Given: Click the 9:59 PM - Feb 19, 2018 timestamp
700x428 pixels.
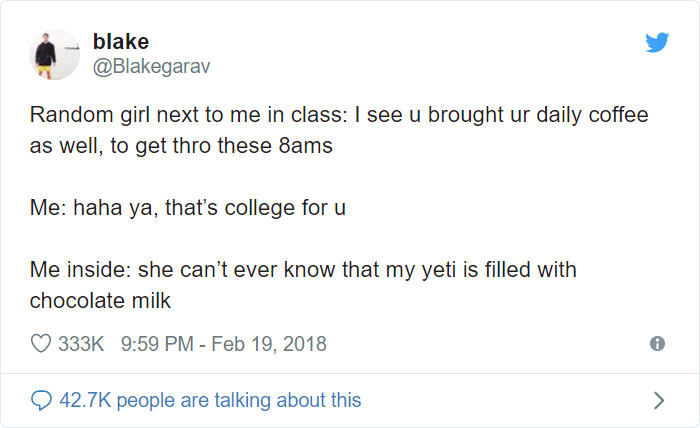Looking at the screenshot, I should click(223, 344).
